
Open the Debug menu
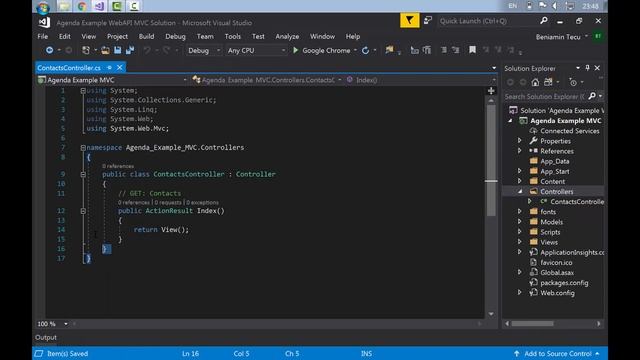(175, 36)
